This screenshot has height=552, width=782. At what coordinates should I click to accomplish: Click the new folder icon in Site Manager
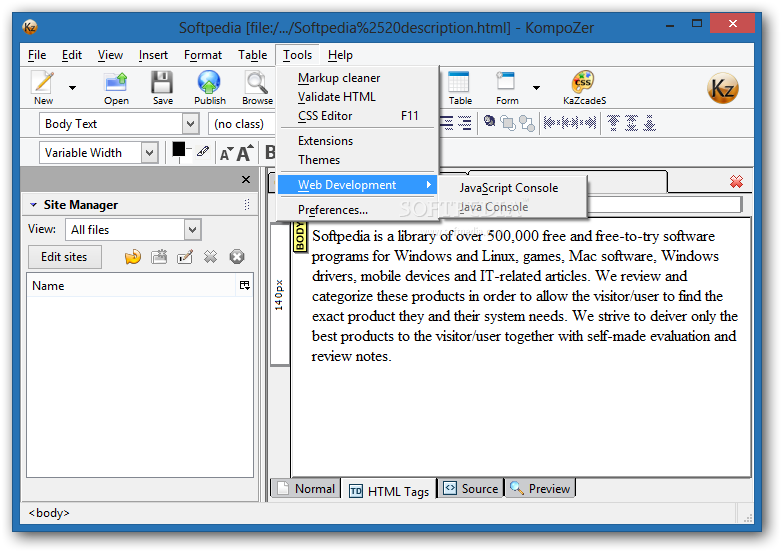click(159, 257)
